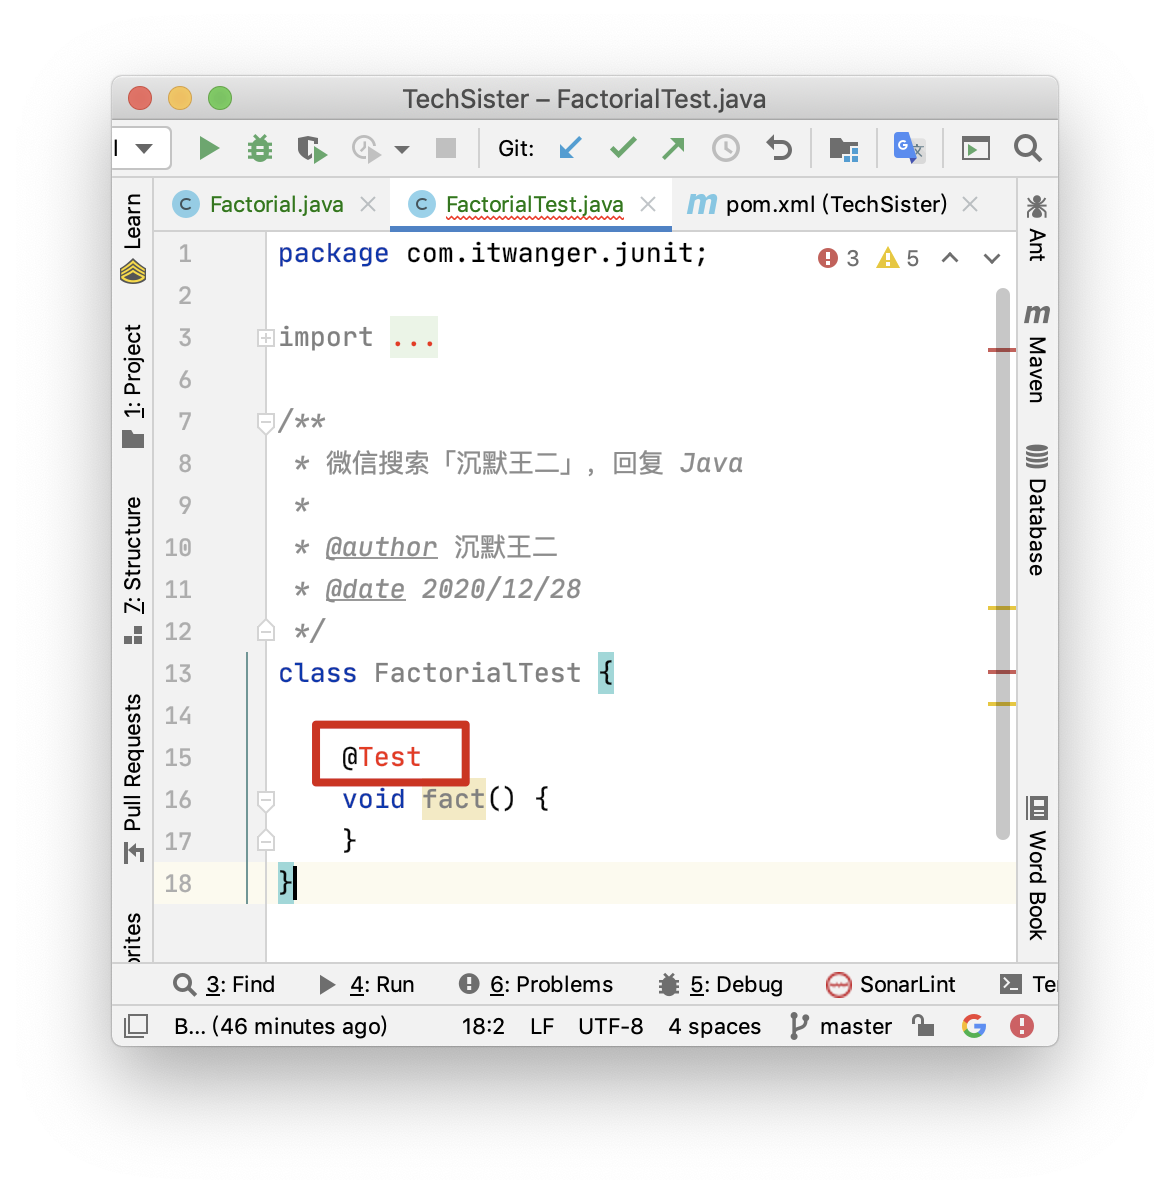Collapse the Javadoc comment block at line 7
This screenshot has width=1170, height=1194.
265,423
